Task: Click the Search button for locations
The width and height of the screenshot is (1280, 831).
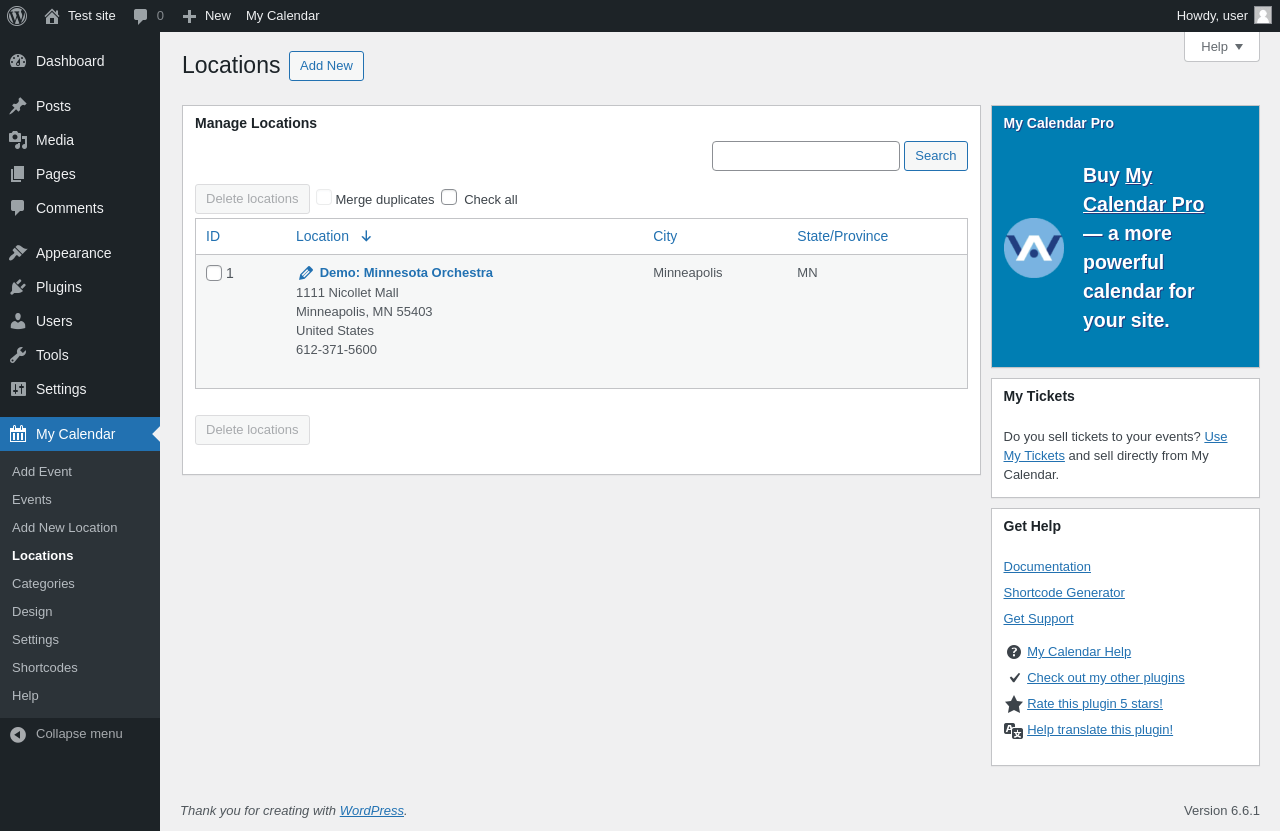Action: pyautogui.click(x=935, y=156)
